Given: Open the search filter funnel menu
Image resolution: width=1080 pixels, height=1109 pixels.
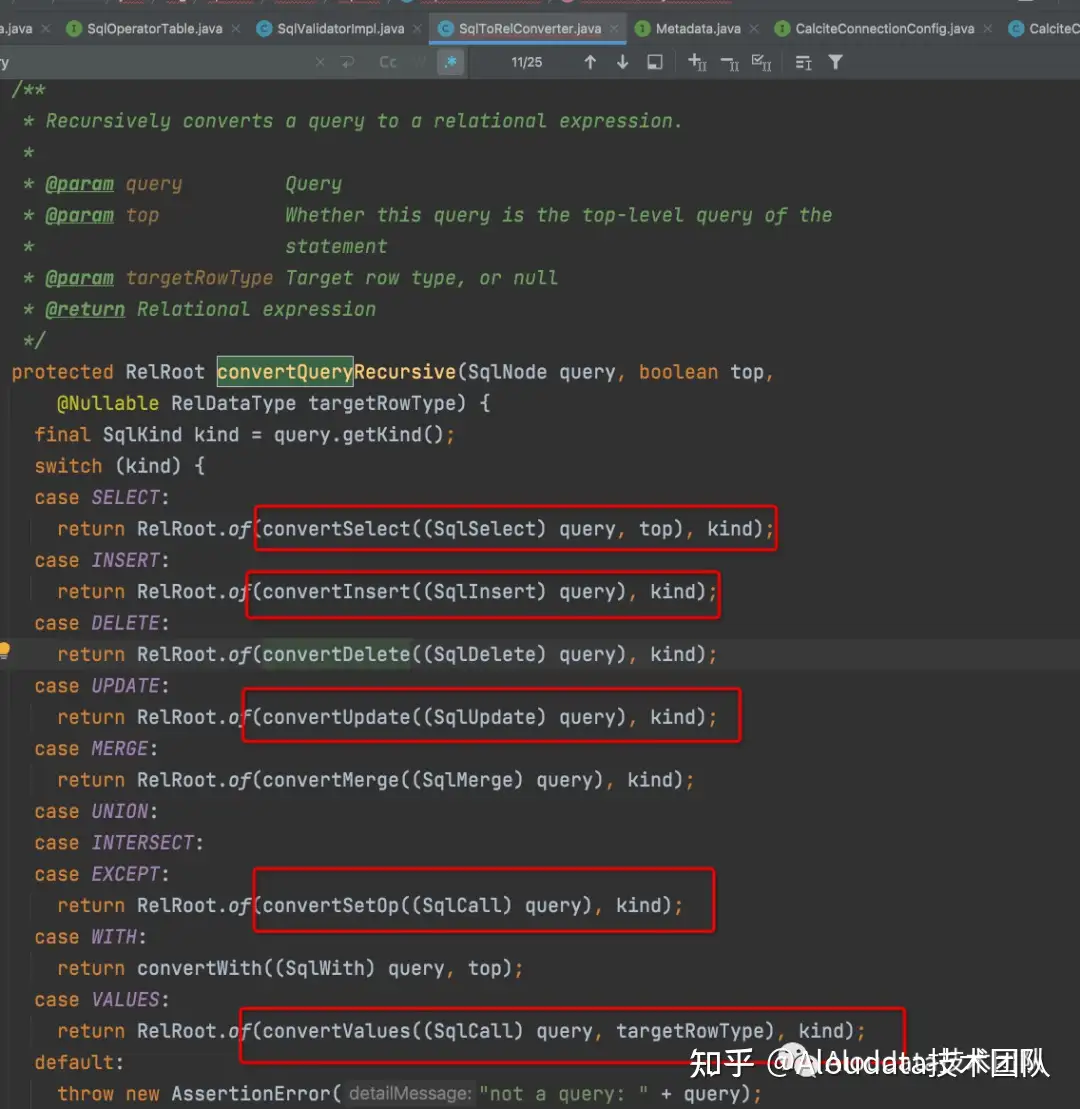Looking at the screenshot, I should click(836, 62).
